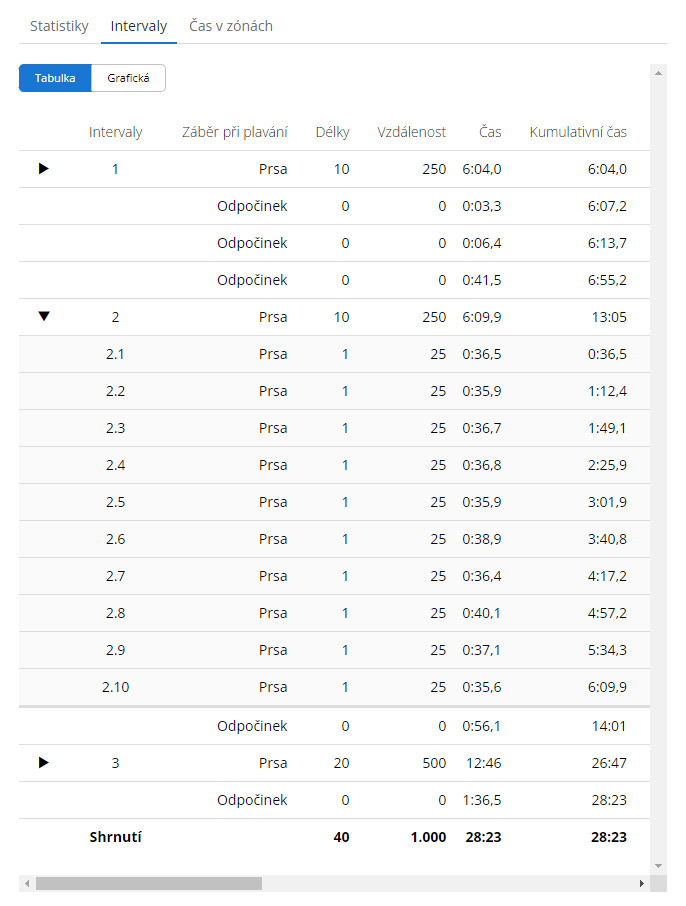Image resolution: width=686 pixels, height=906 pixels.
Task: Click vertical scrollbar down arrow
Action: click(x=658, y=866)
